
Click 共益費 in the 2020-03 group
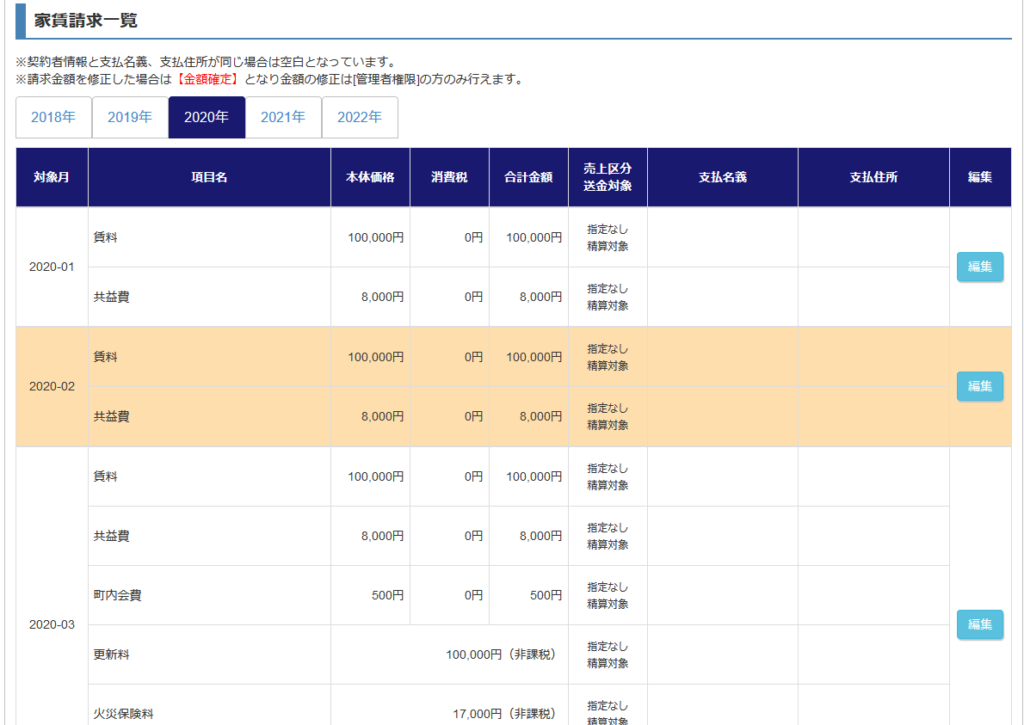click(112, 536)
